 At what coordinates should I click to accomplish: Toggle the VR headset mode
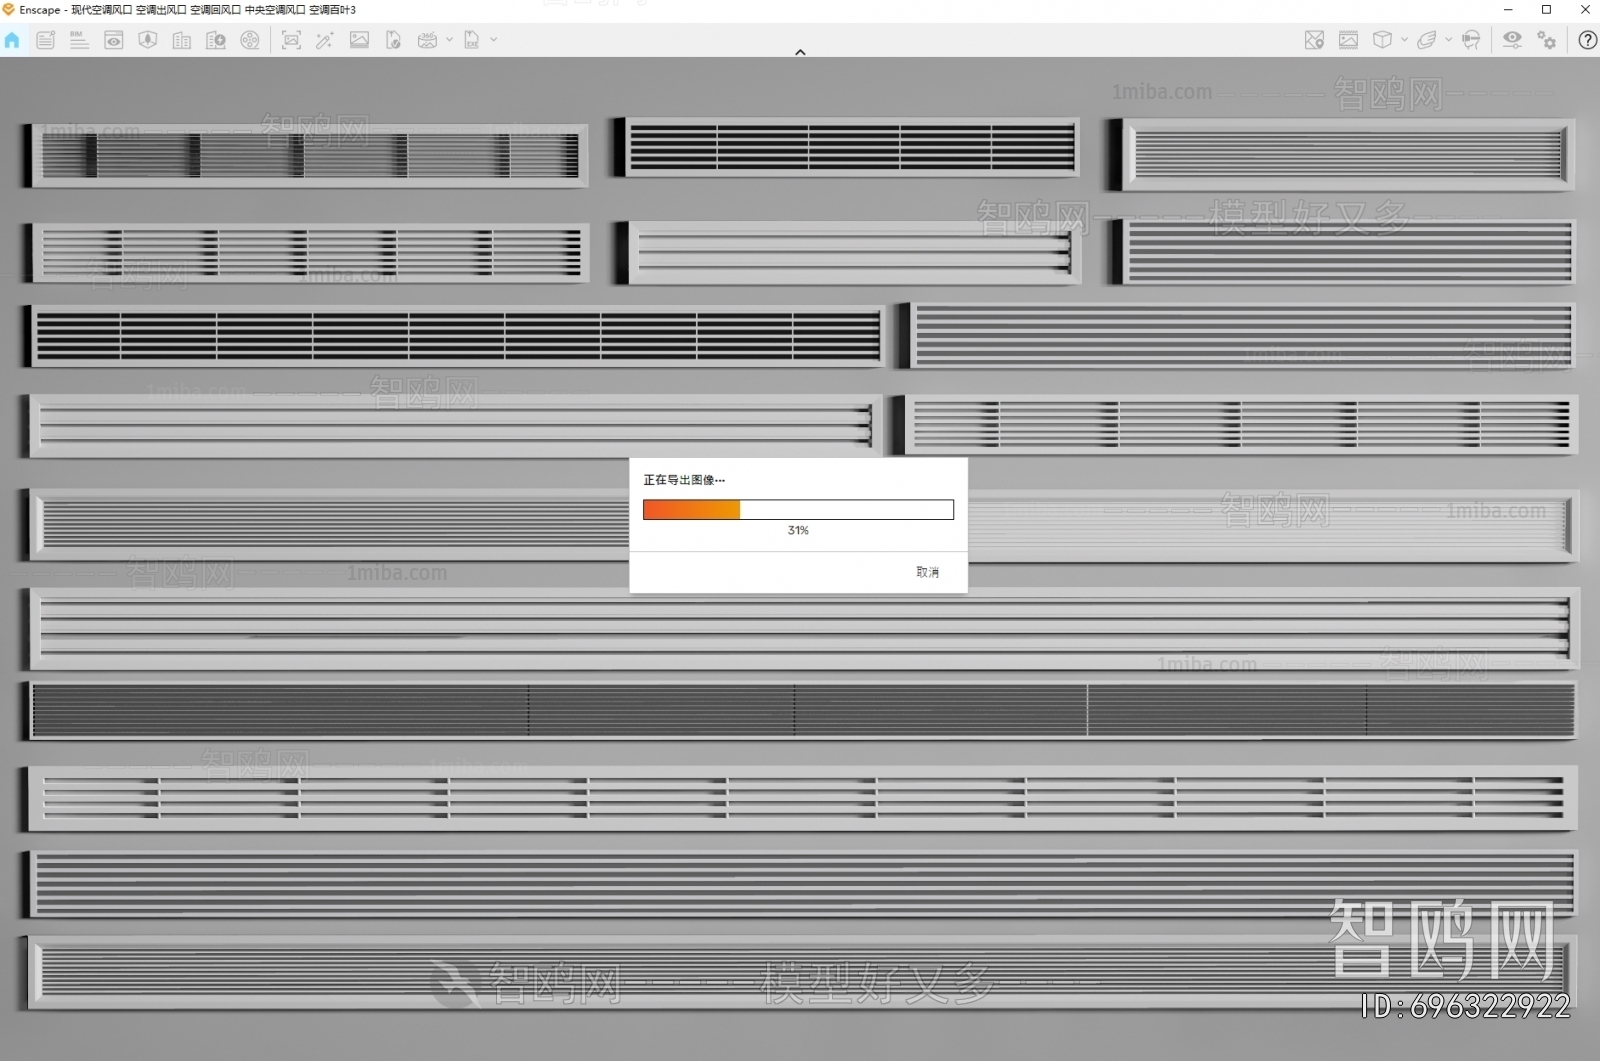coord(1470,40)
